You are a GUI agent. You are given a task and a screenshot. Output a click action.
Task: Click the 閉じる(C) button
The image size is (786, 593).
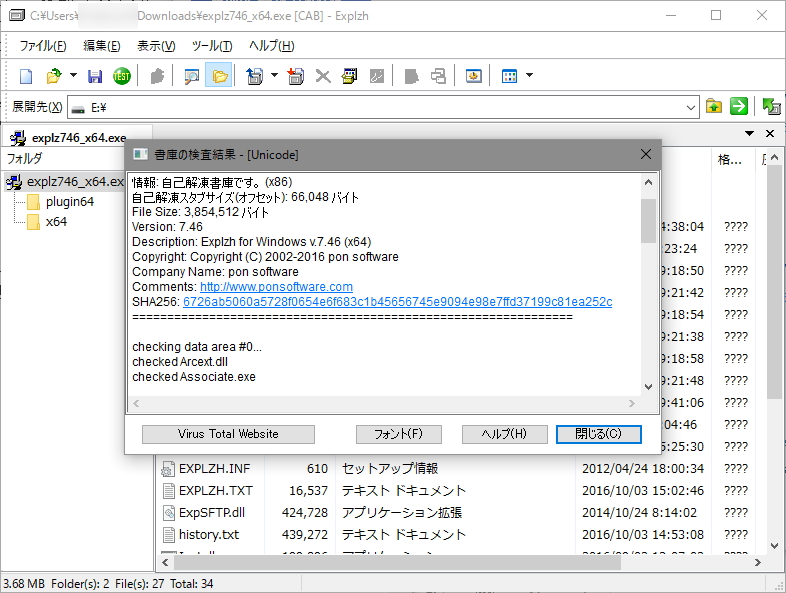click(599, 434)
